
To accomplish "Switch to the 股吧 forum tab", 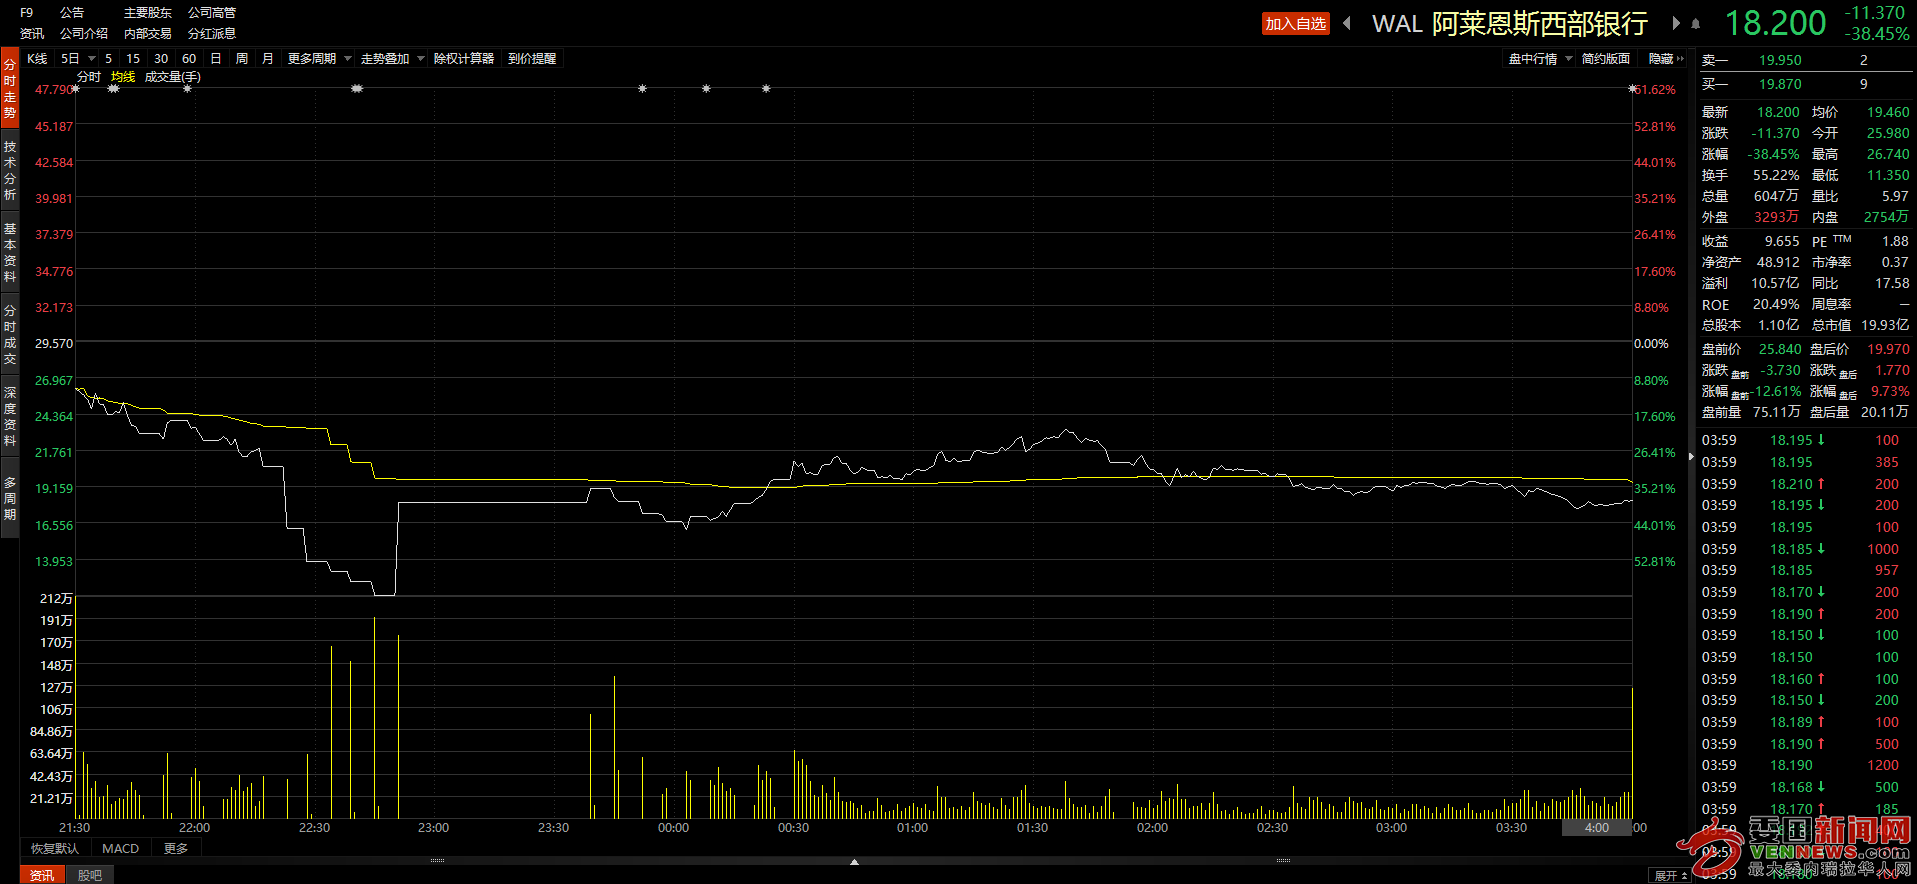I will coord(90,875).
